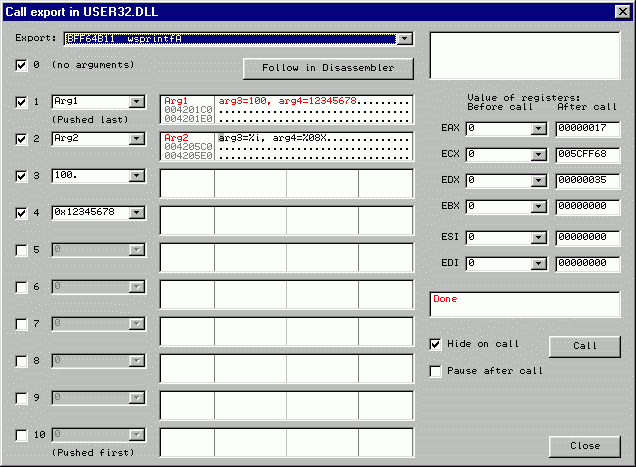Click EAX after-call value 00000017
This screenshot has height=467, width=636.
coord(588,129)
